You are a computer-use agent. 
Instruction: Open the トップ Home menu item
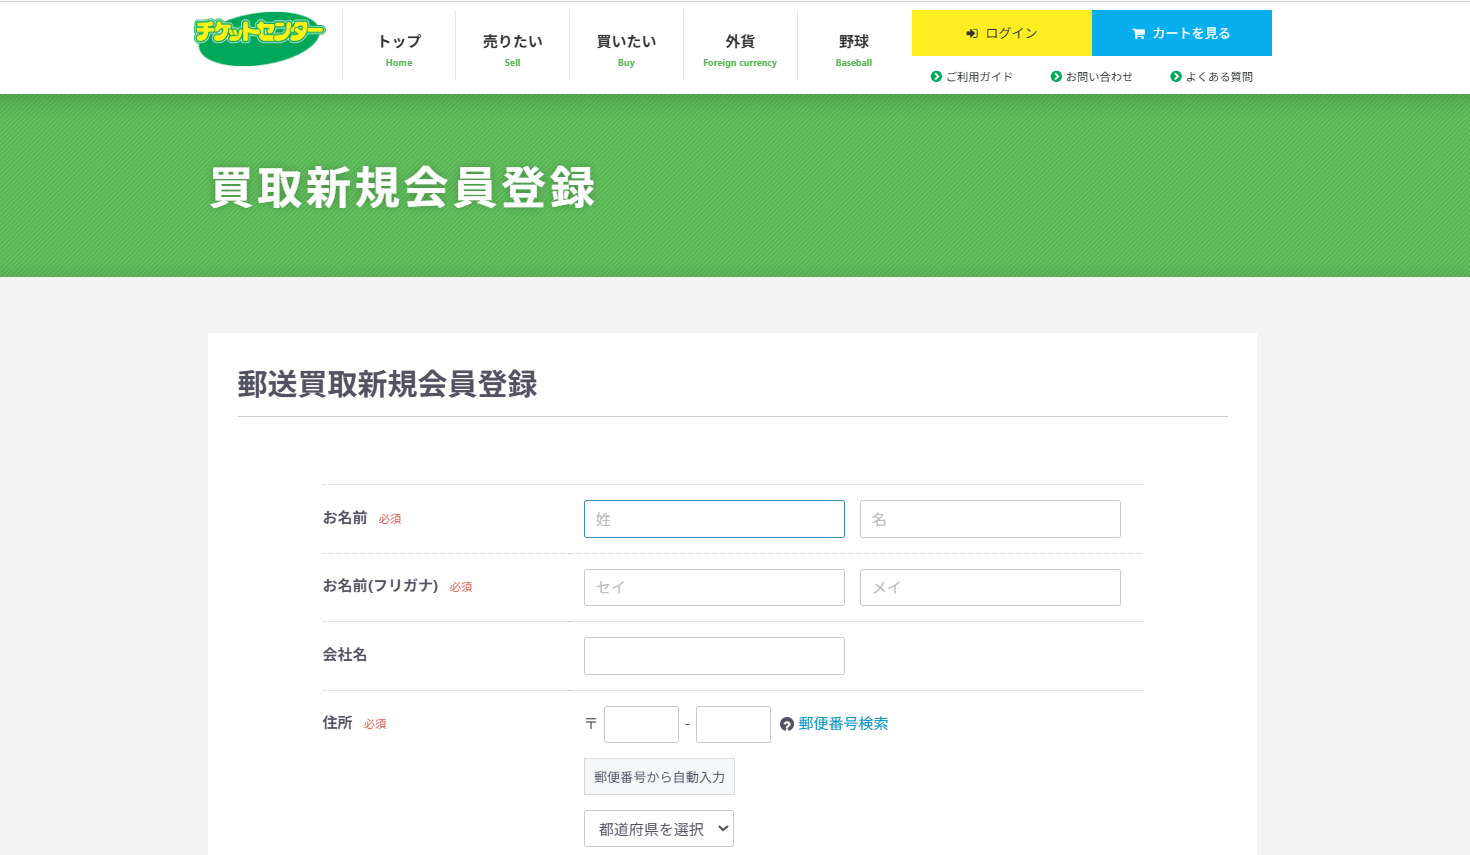pyautogui.click(x=399, y=48)
